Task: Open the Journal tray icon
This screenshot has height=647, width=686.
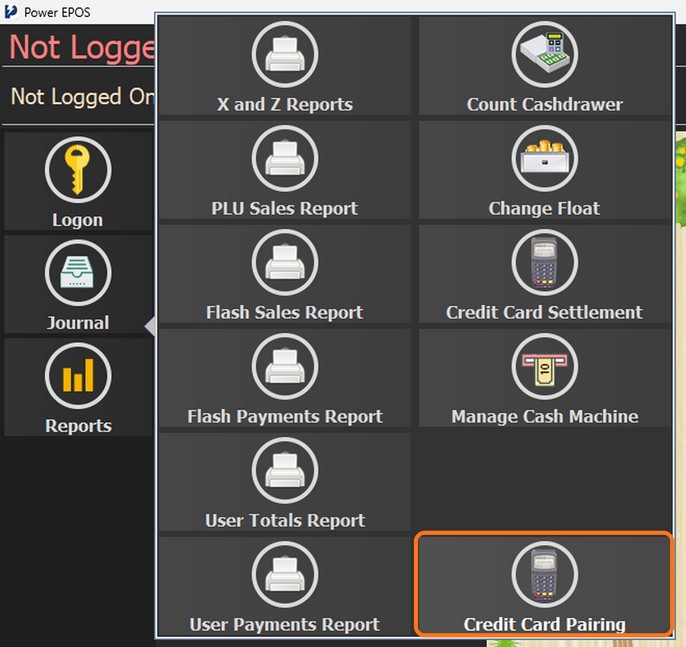Action: [78, 273]
